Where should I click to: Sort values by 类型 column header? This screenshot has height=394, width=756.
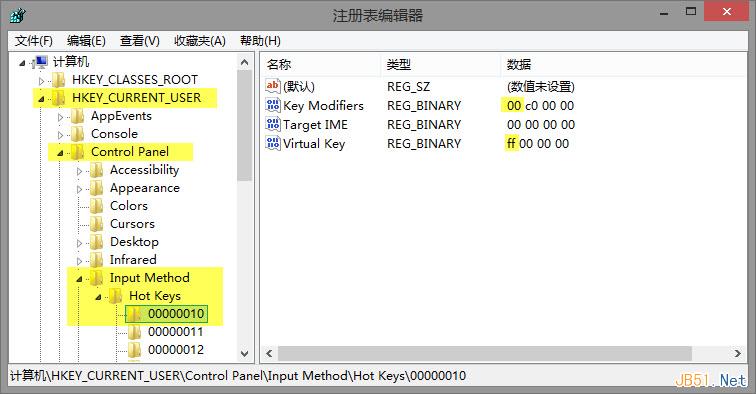point(441,64)
